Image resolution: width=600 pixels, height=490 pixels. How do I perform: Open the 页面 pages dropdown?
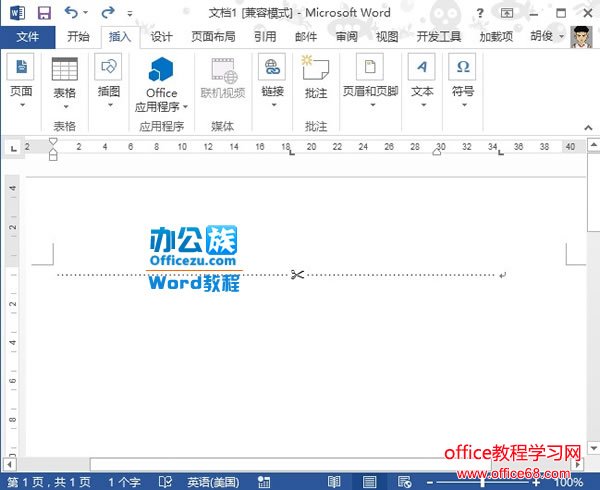(x=21, y=81)
